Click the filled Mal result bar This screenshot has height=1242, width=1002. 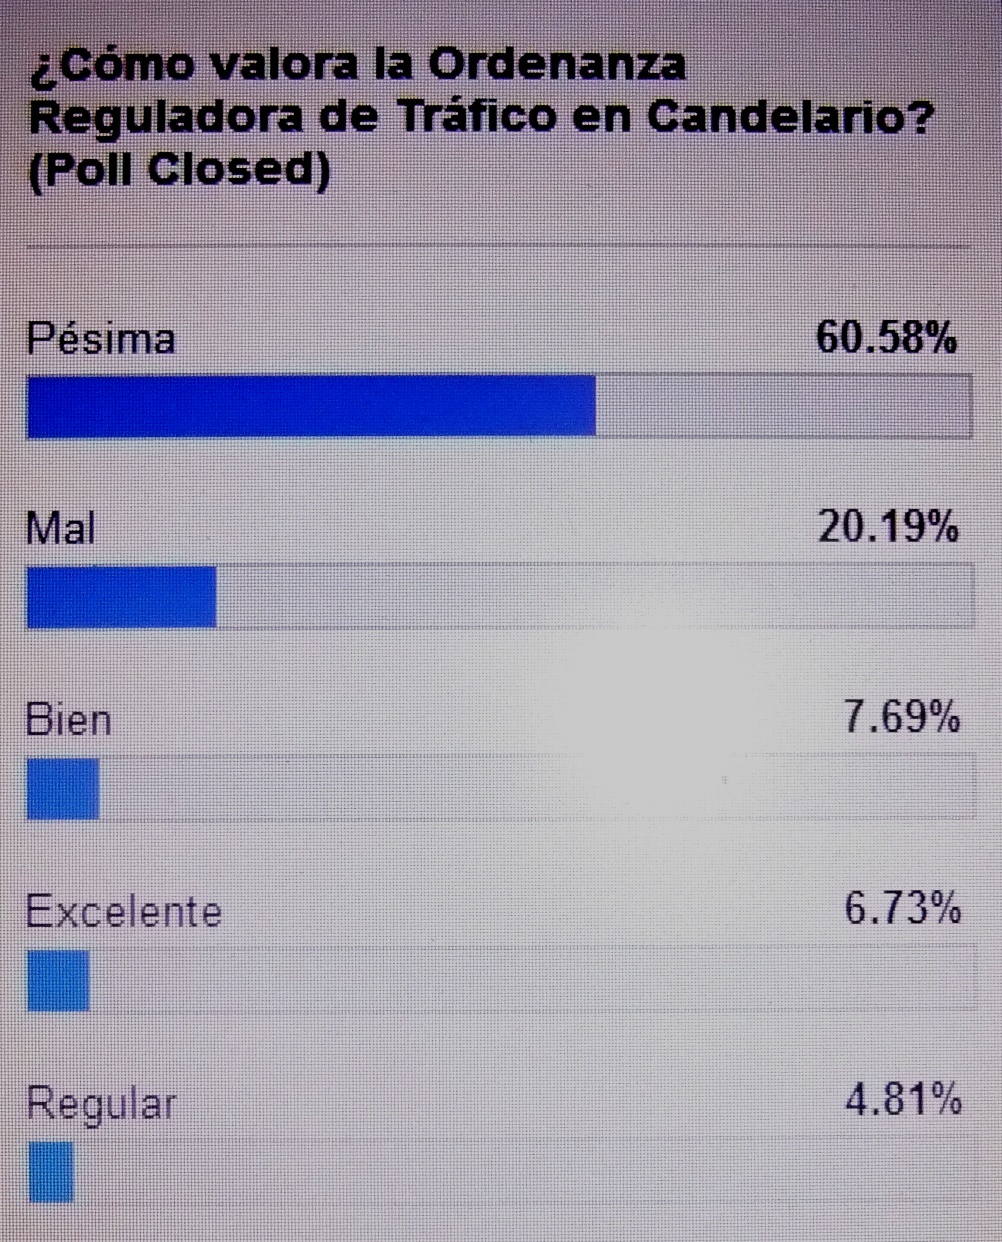click(x=121, y=597)
